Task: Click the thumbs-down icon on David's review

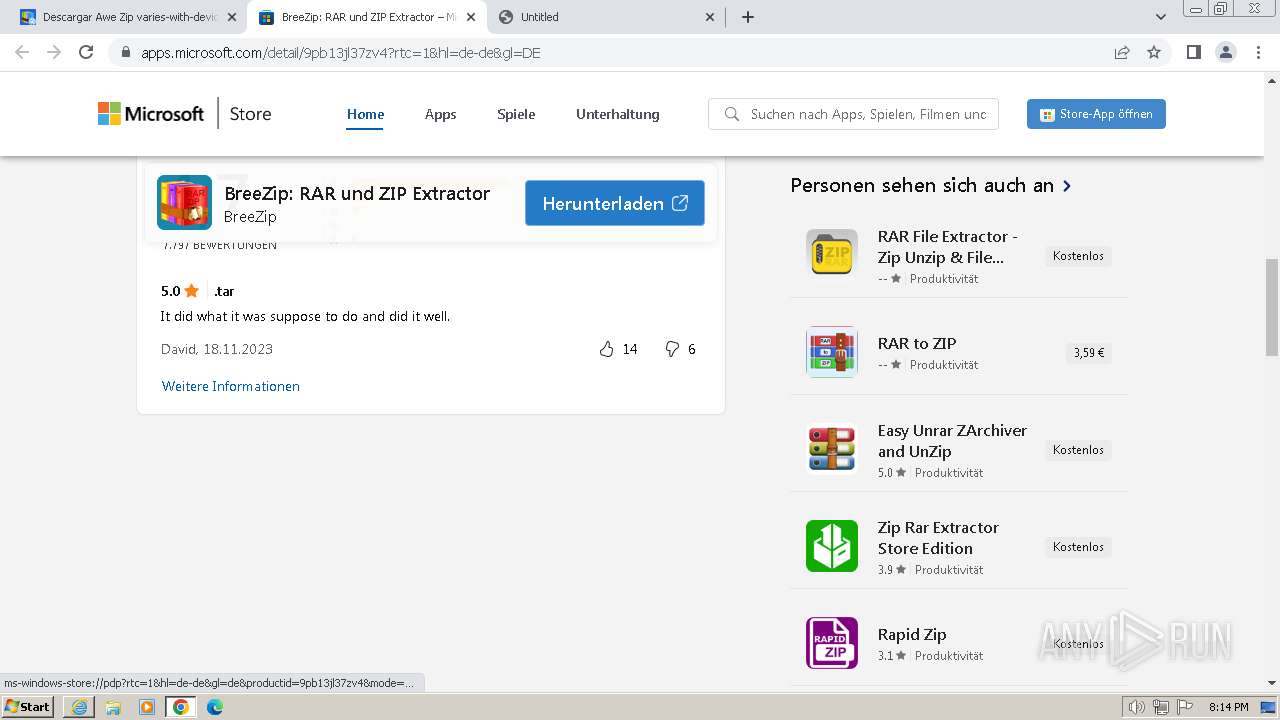Action: (672, 349)
